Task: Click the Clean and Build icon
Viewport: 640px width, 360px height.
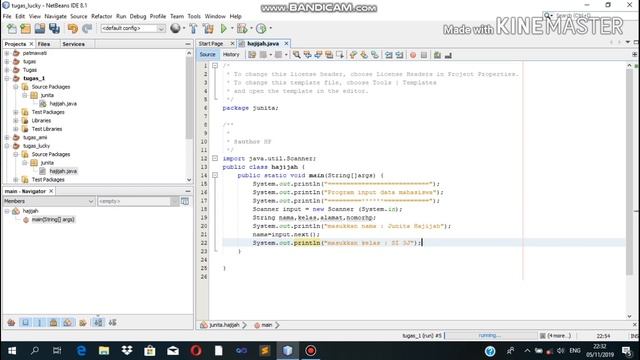Action: pos(208,29)
